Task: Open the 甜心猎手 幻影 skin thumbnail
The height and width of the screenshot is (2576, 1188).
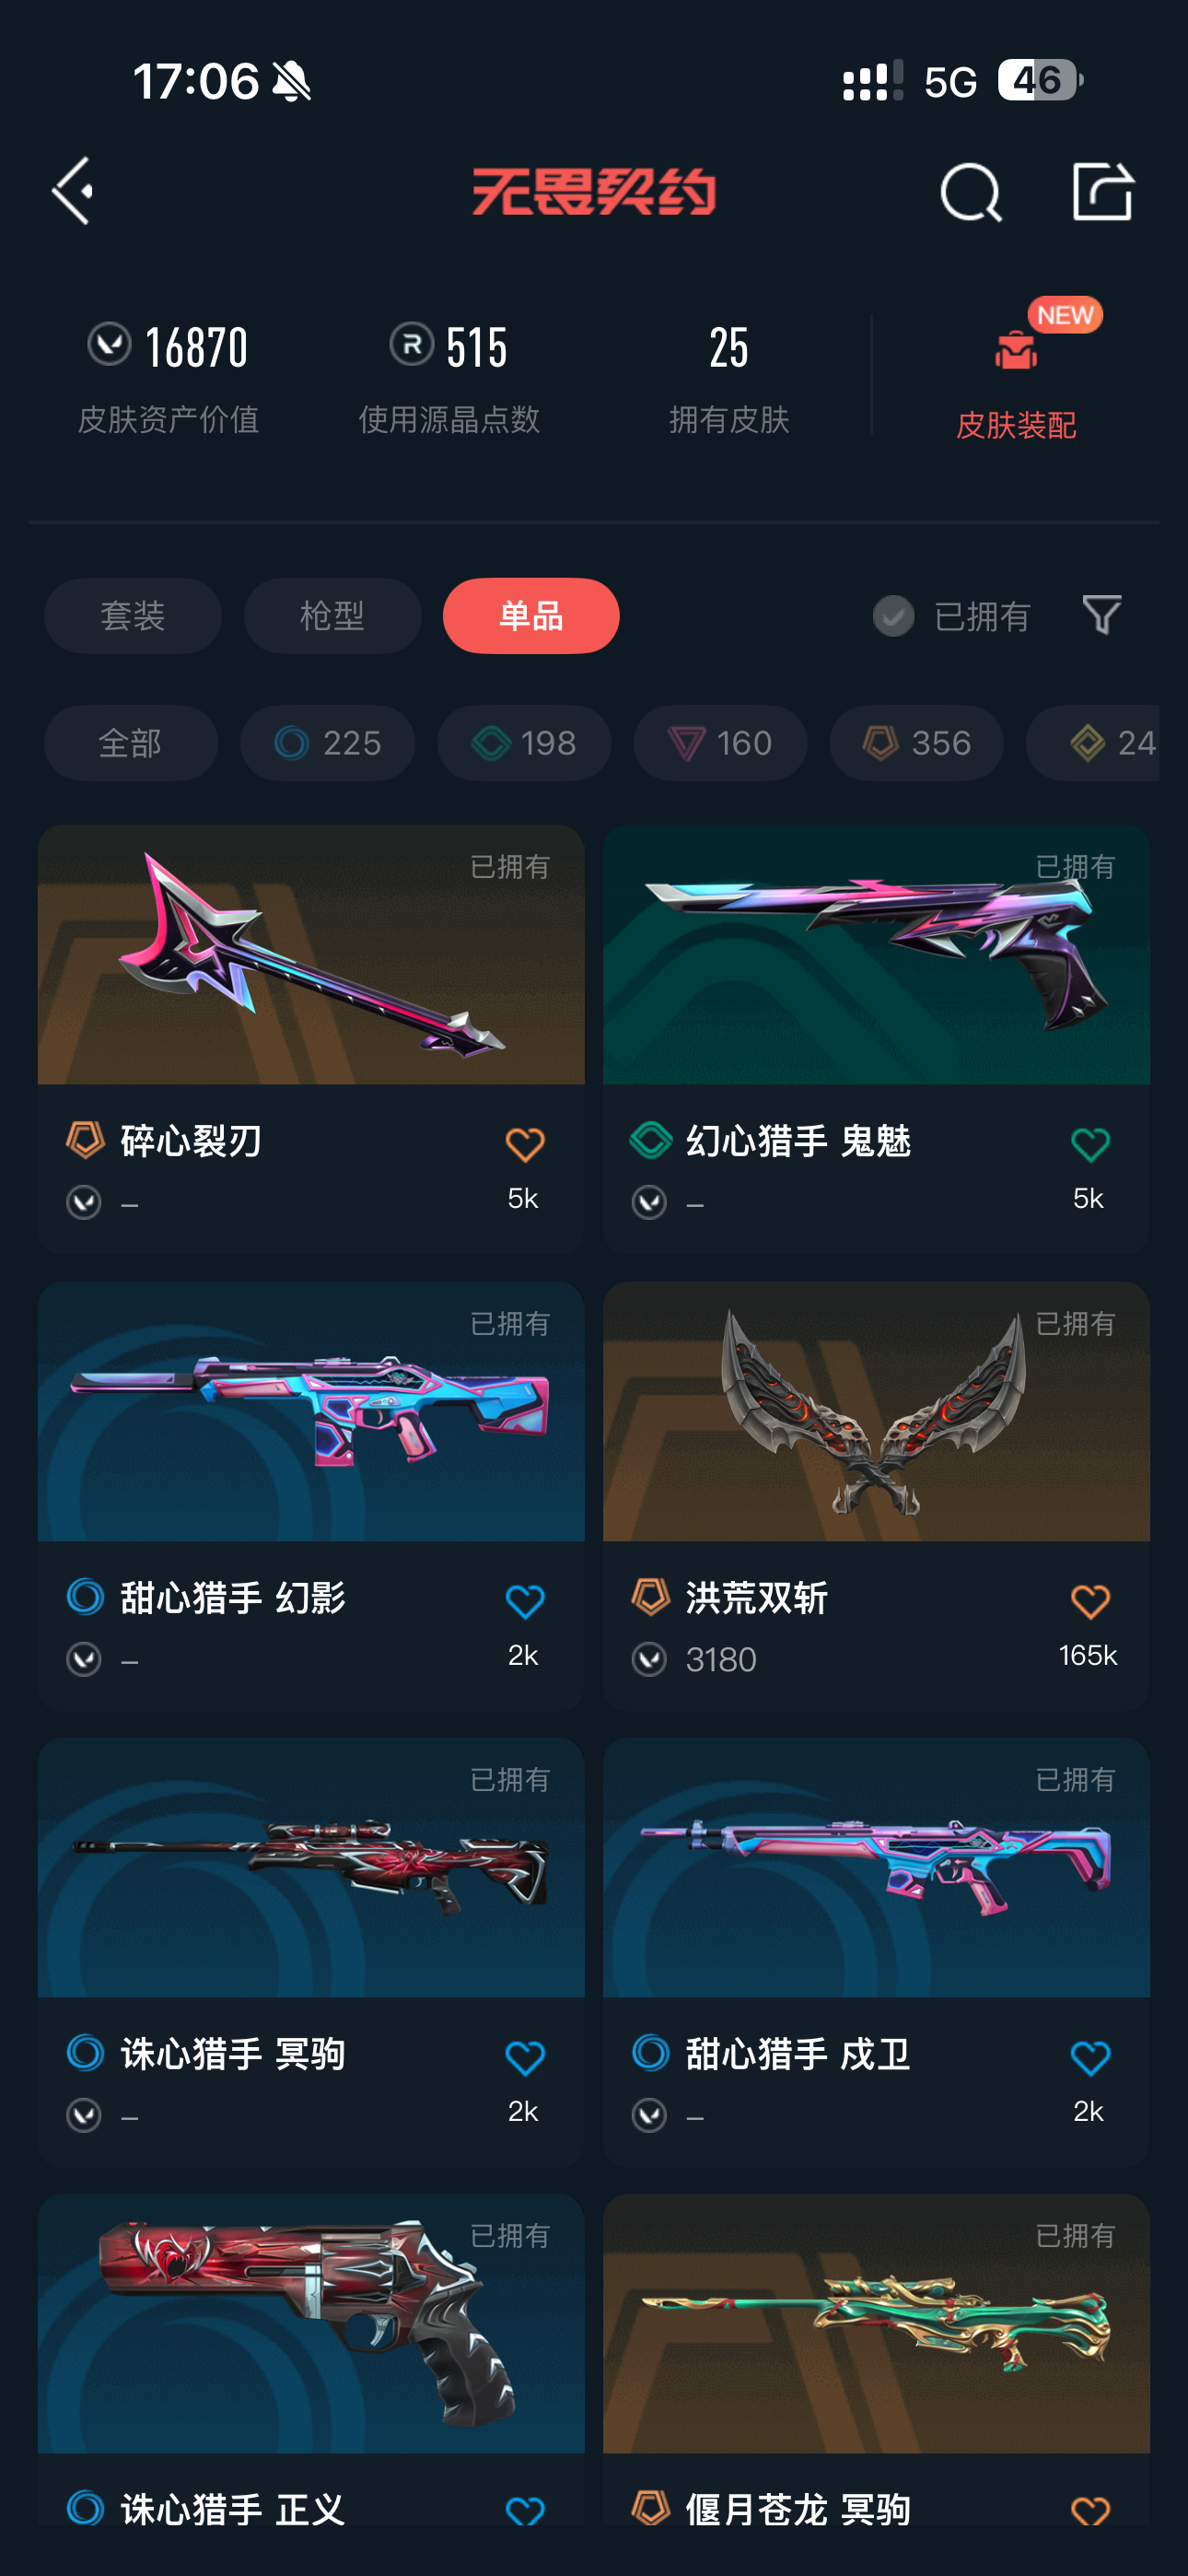Action: click(x=311, y=1412)
